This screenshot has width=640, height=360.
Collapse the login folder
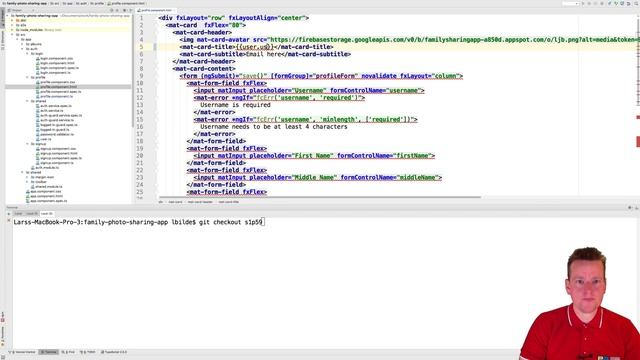(27, 53)
